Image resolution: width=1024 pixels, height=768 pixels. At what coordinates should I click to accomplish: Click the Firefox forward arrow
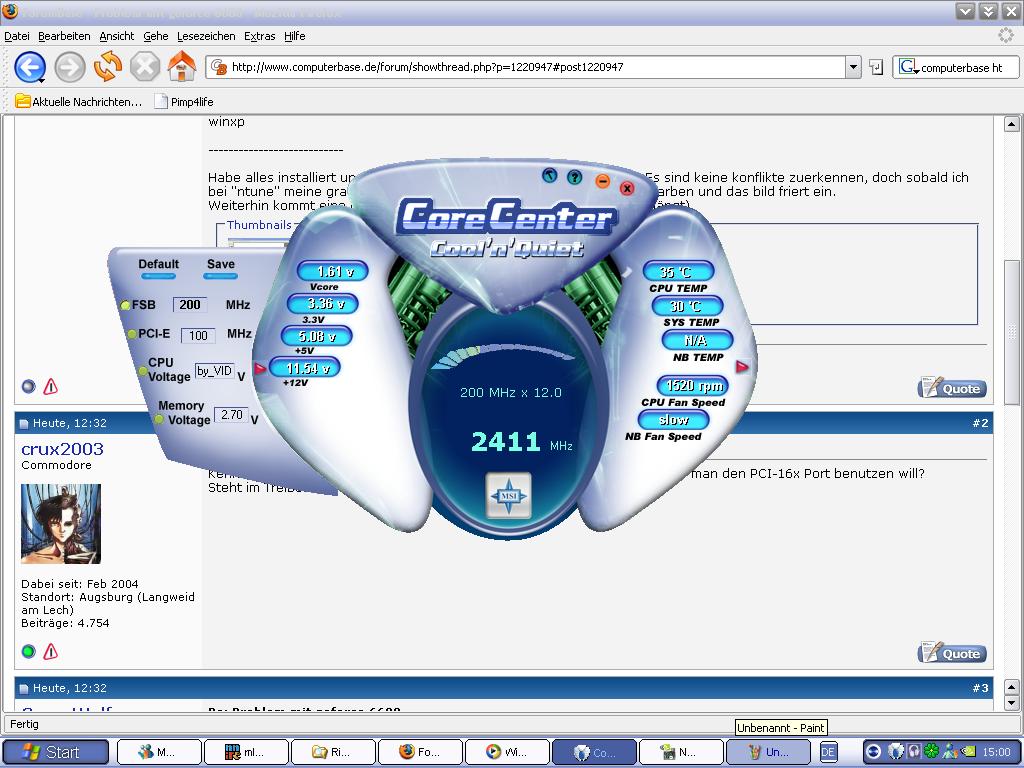point(69,67)
